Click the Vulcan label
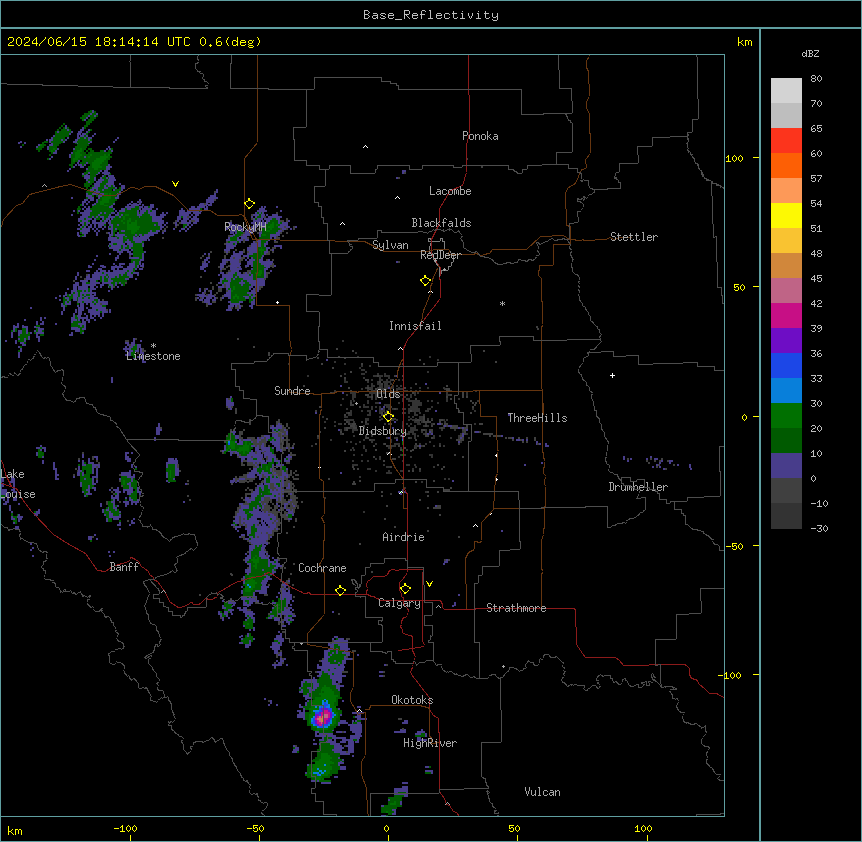The height and width of the screenshot is (842, 862). pos(543,792)
